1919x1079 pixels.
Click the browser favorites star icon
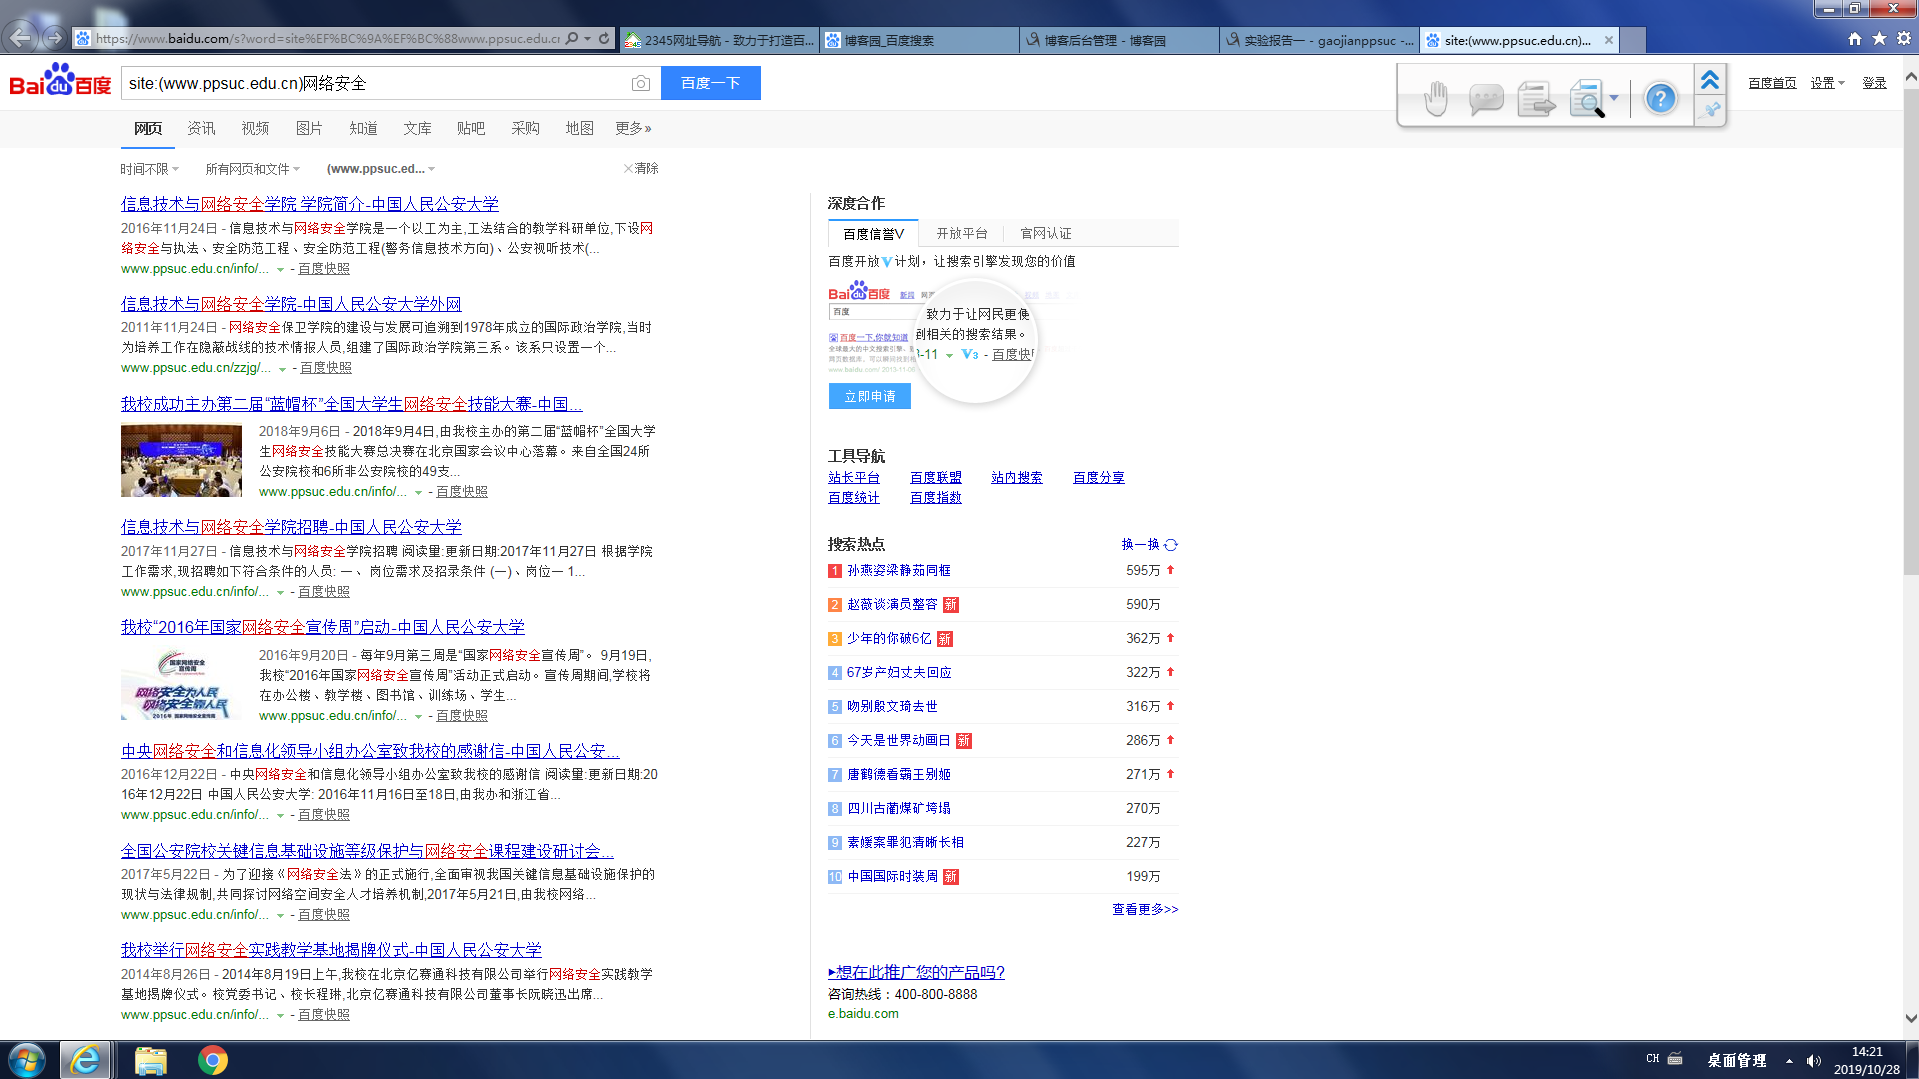(x=1879, y=39)
